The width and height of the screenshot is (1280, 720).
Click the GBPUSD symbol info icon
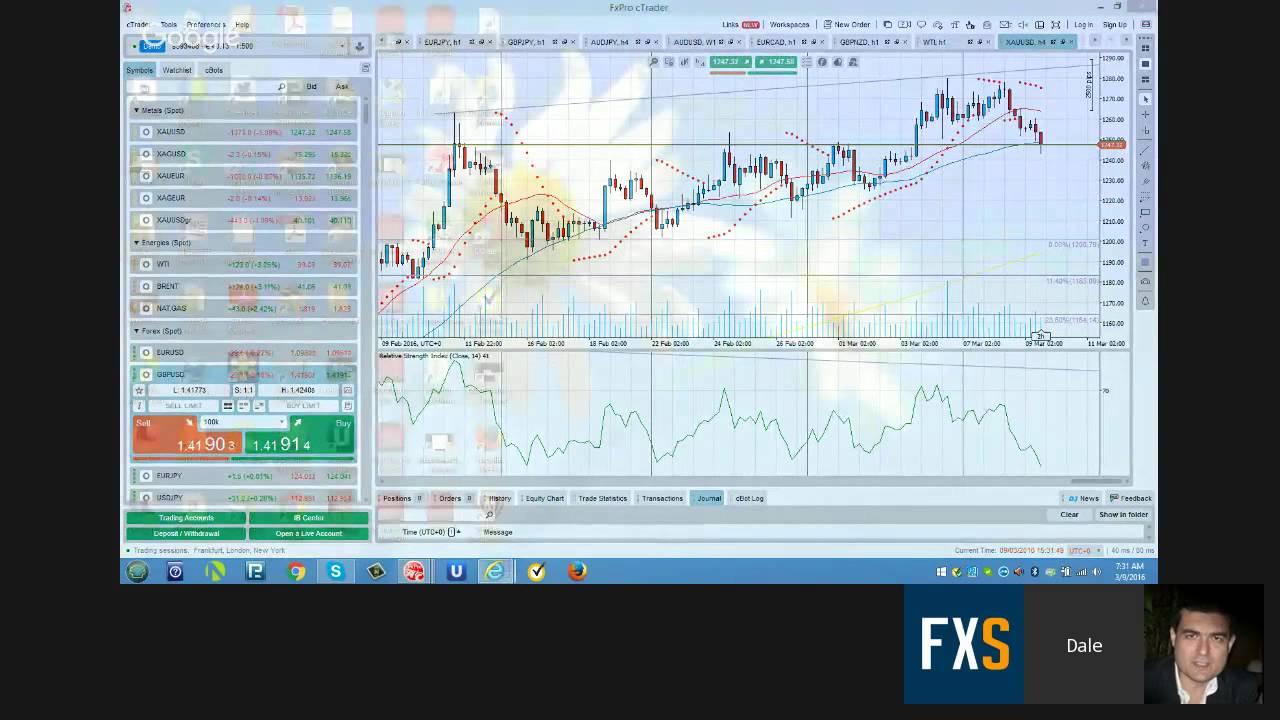coord(139,406)
